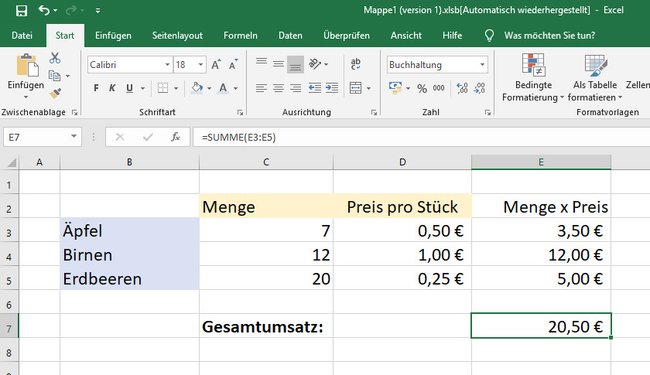Toggle align text right
This screenshot has height=375, width=650.
pyautogui.click(x=295, y=88)
